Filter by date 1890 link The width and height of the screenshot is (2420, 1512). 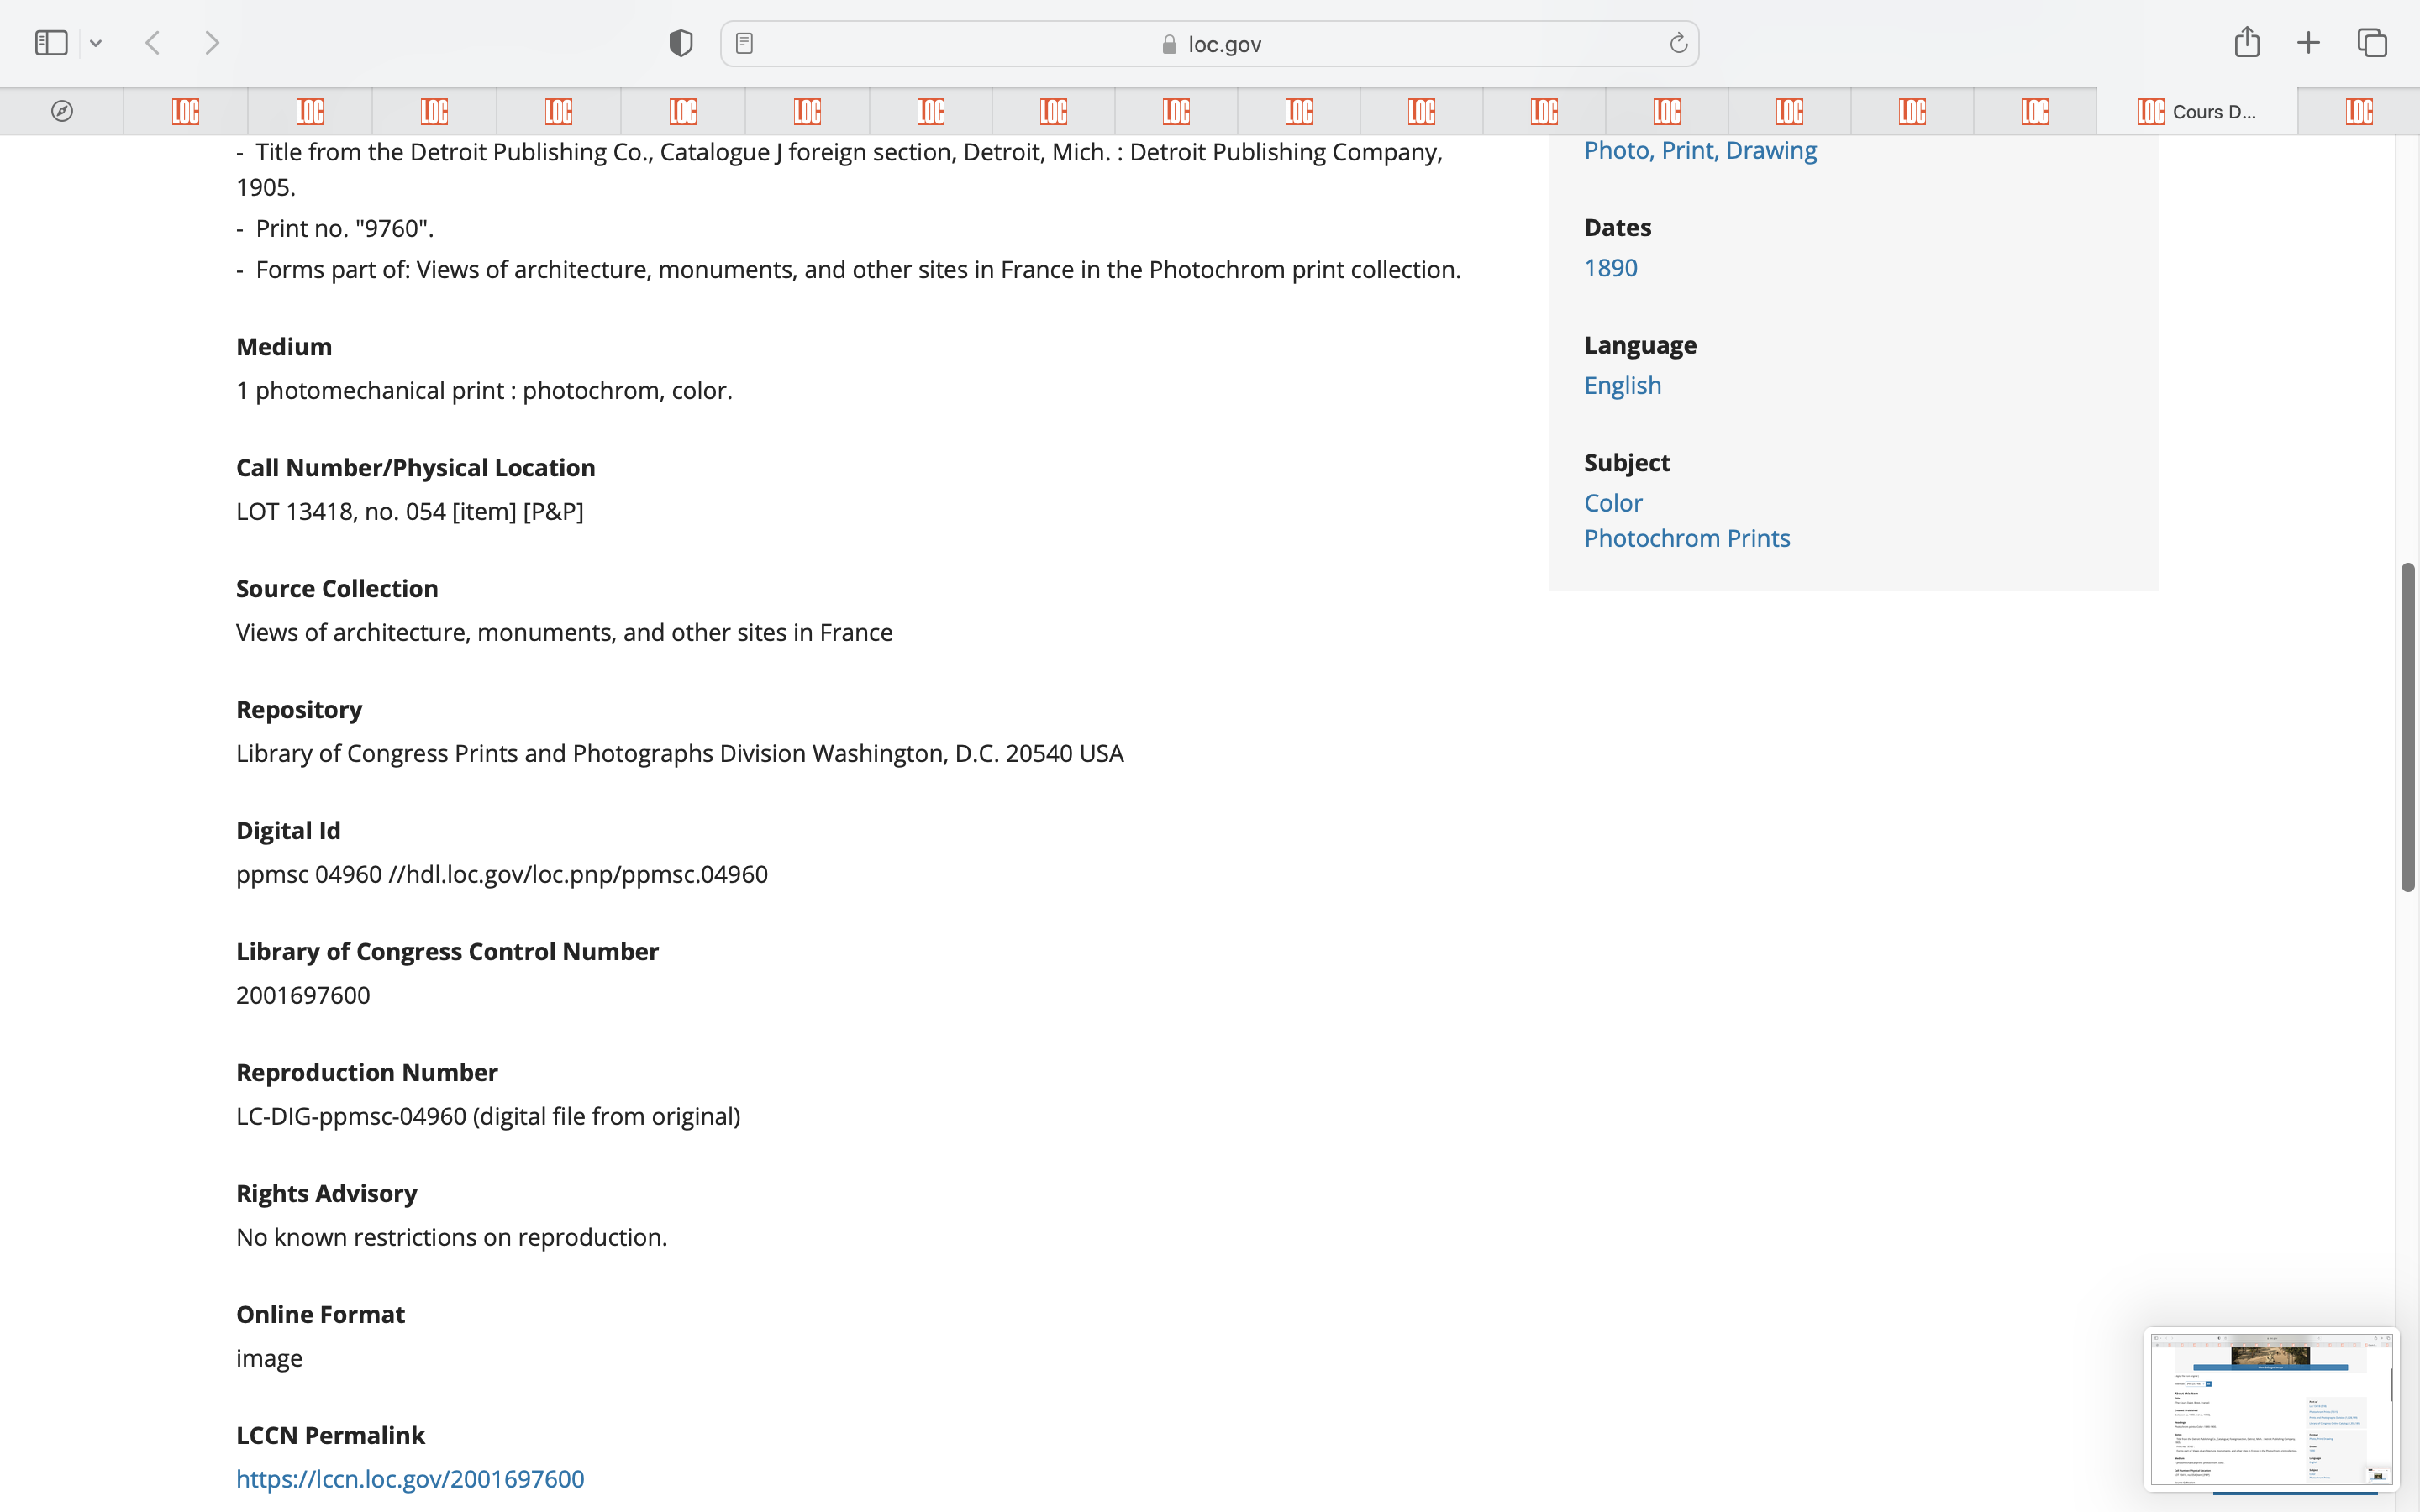coord(1610,268)
